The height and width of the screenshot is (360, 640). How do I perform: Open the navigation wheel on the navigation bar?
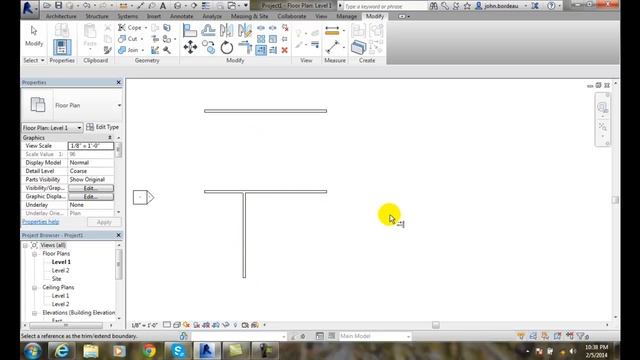(602, 107)
